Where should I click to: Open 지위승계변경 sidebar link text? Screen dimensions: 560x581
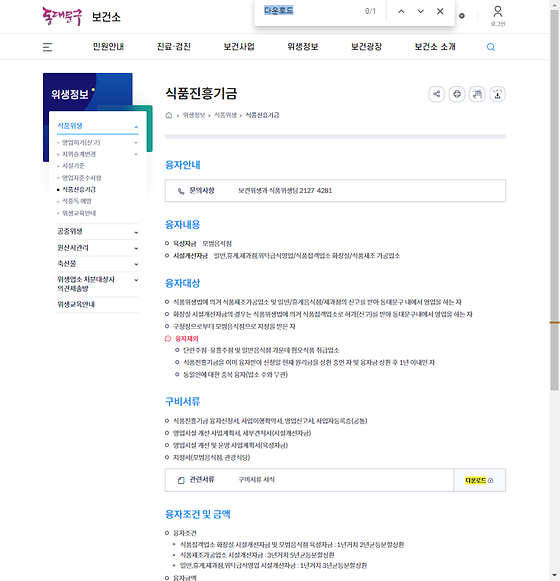pos(79,154)
